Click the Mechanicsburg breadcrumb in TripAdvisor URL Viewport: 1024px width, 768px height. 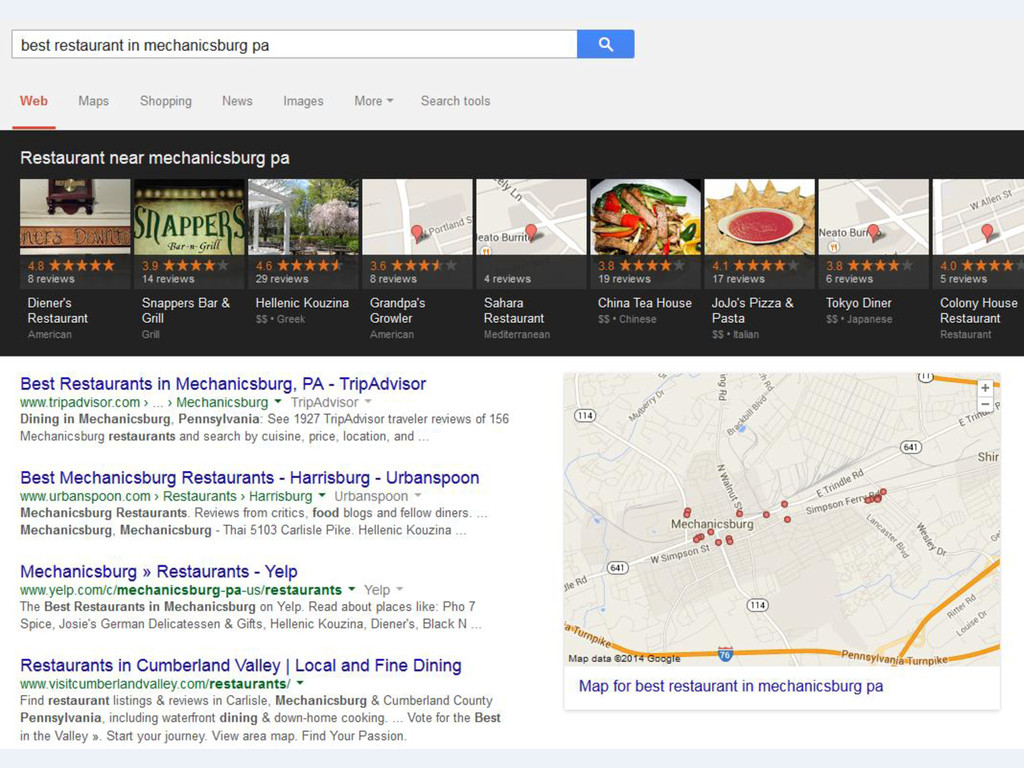[222, 402]
